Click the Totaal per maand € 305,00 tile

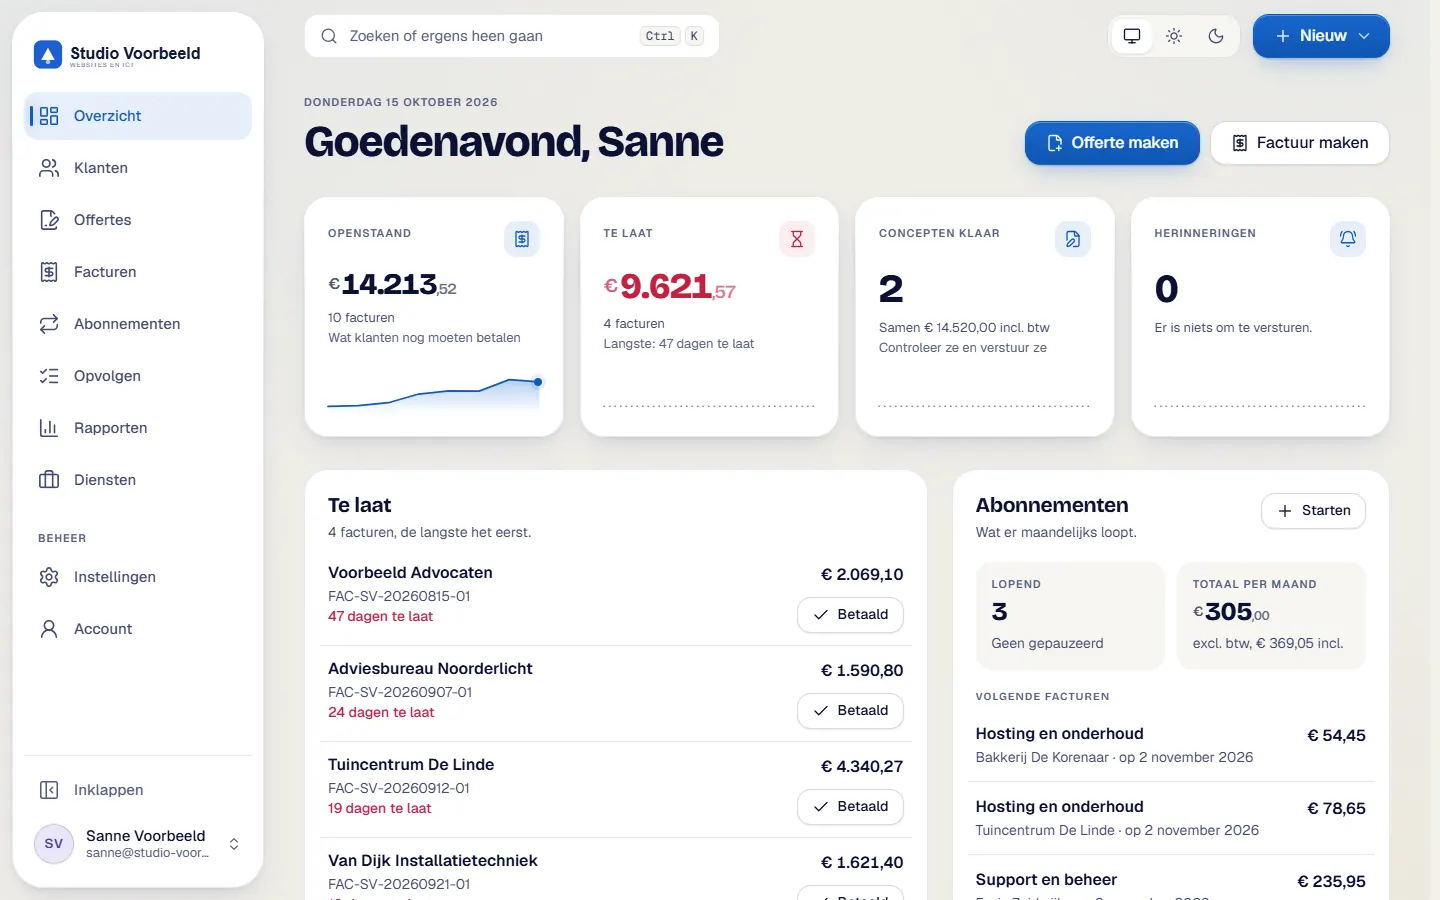tap(1272, 616)
